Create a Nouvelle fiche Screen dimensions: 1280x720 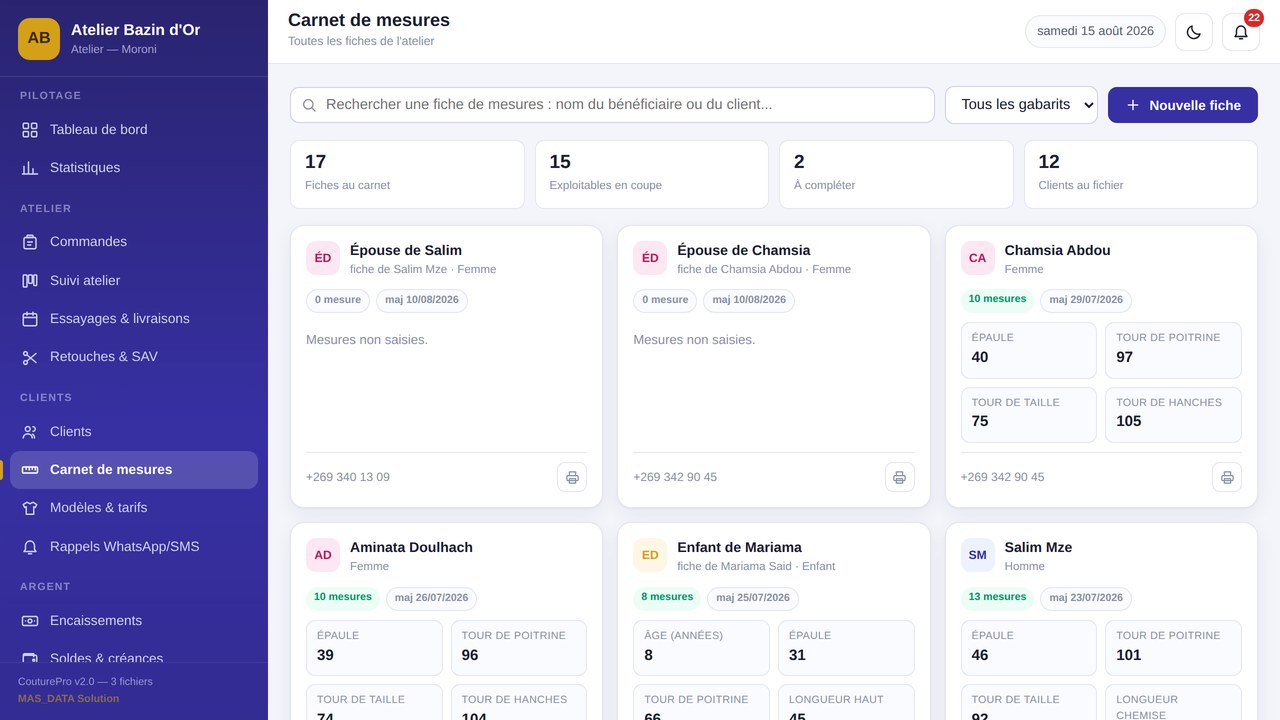[1183, 105]
